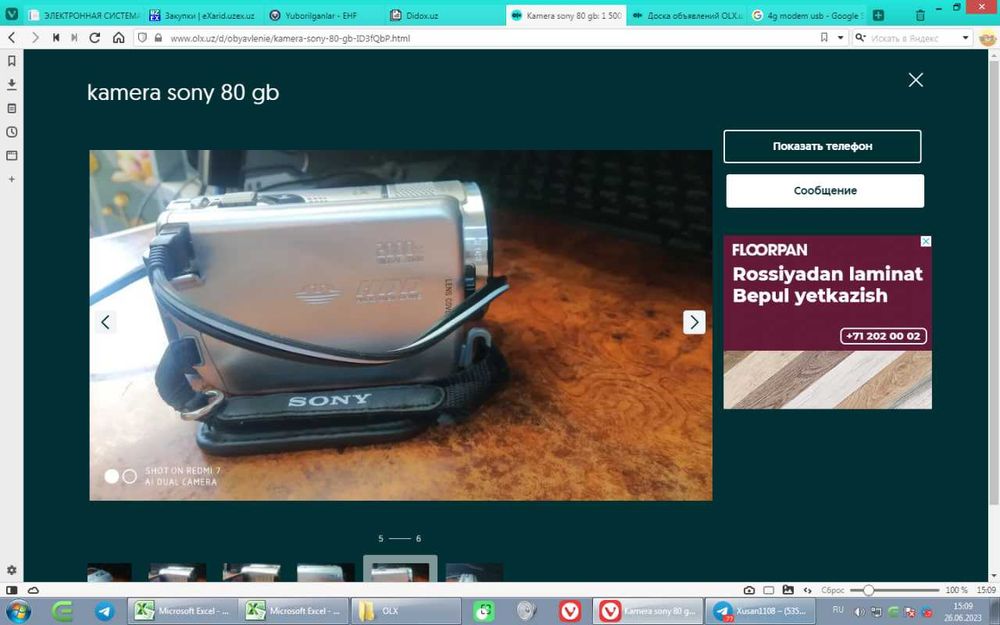Adjust the page zoom slider

[895, 590]
